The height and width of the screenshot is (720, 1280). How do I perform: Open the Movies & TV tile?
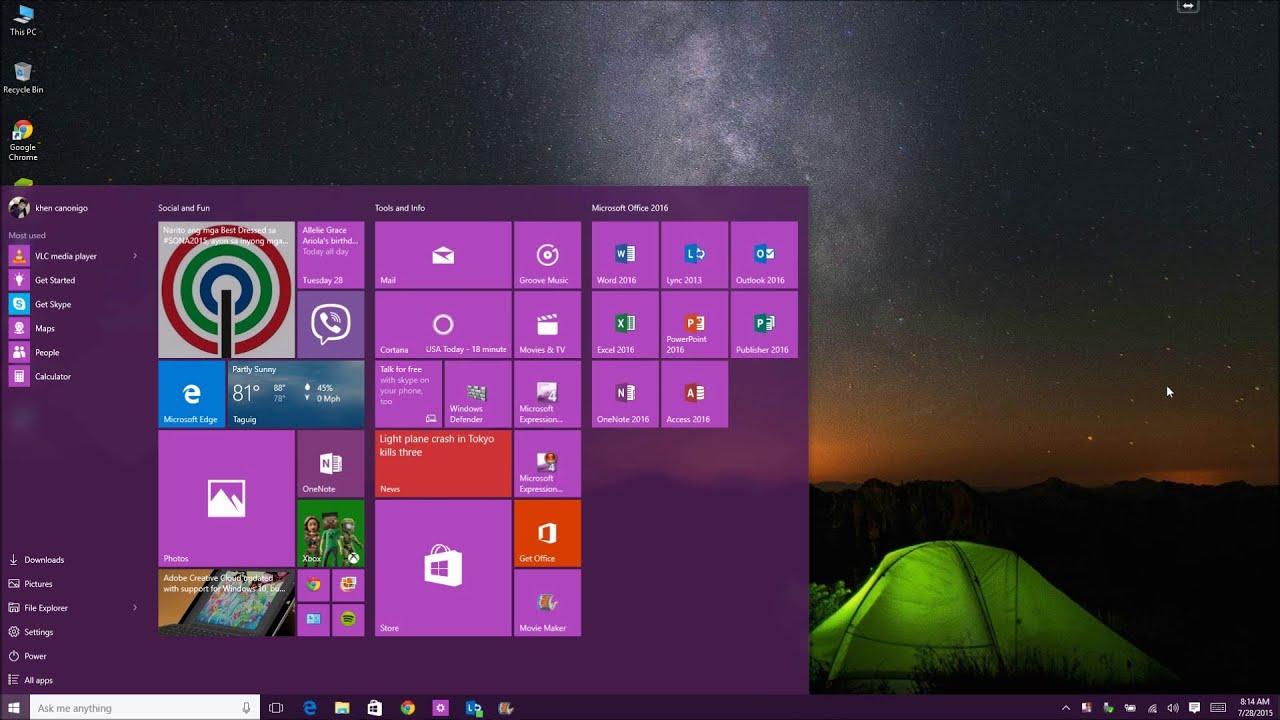[x=547, y=325]
